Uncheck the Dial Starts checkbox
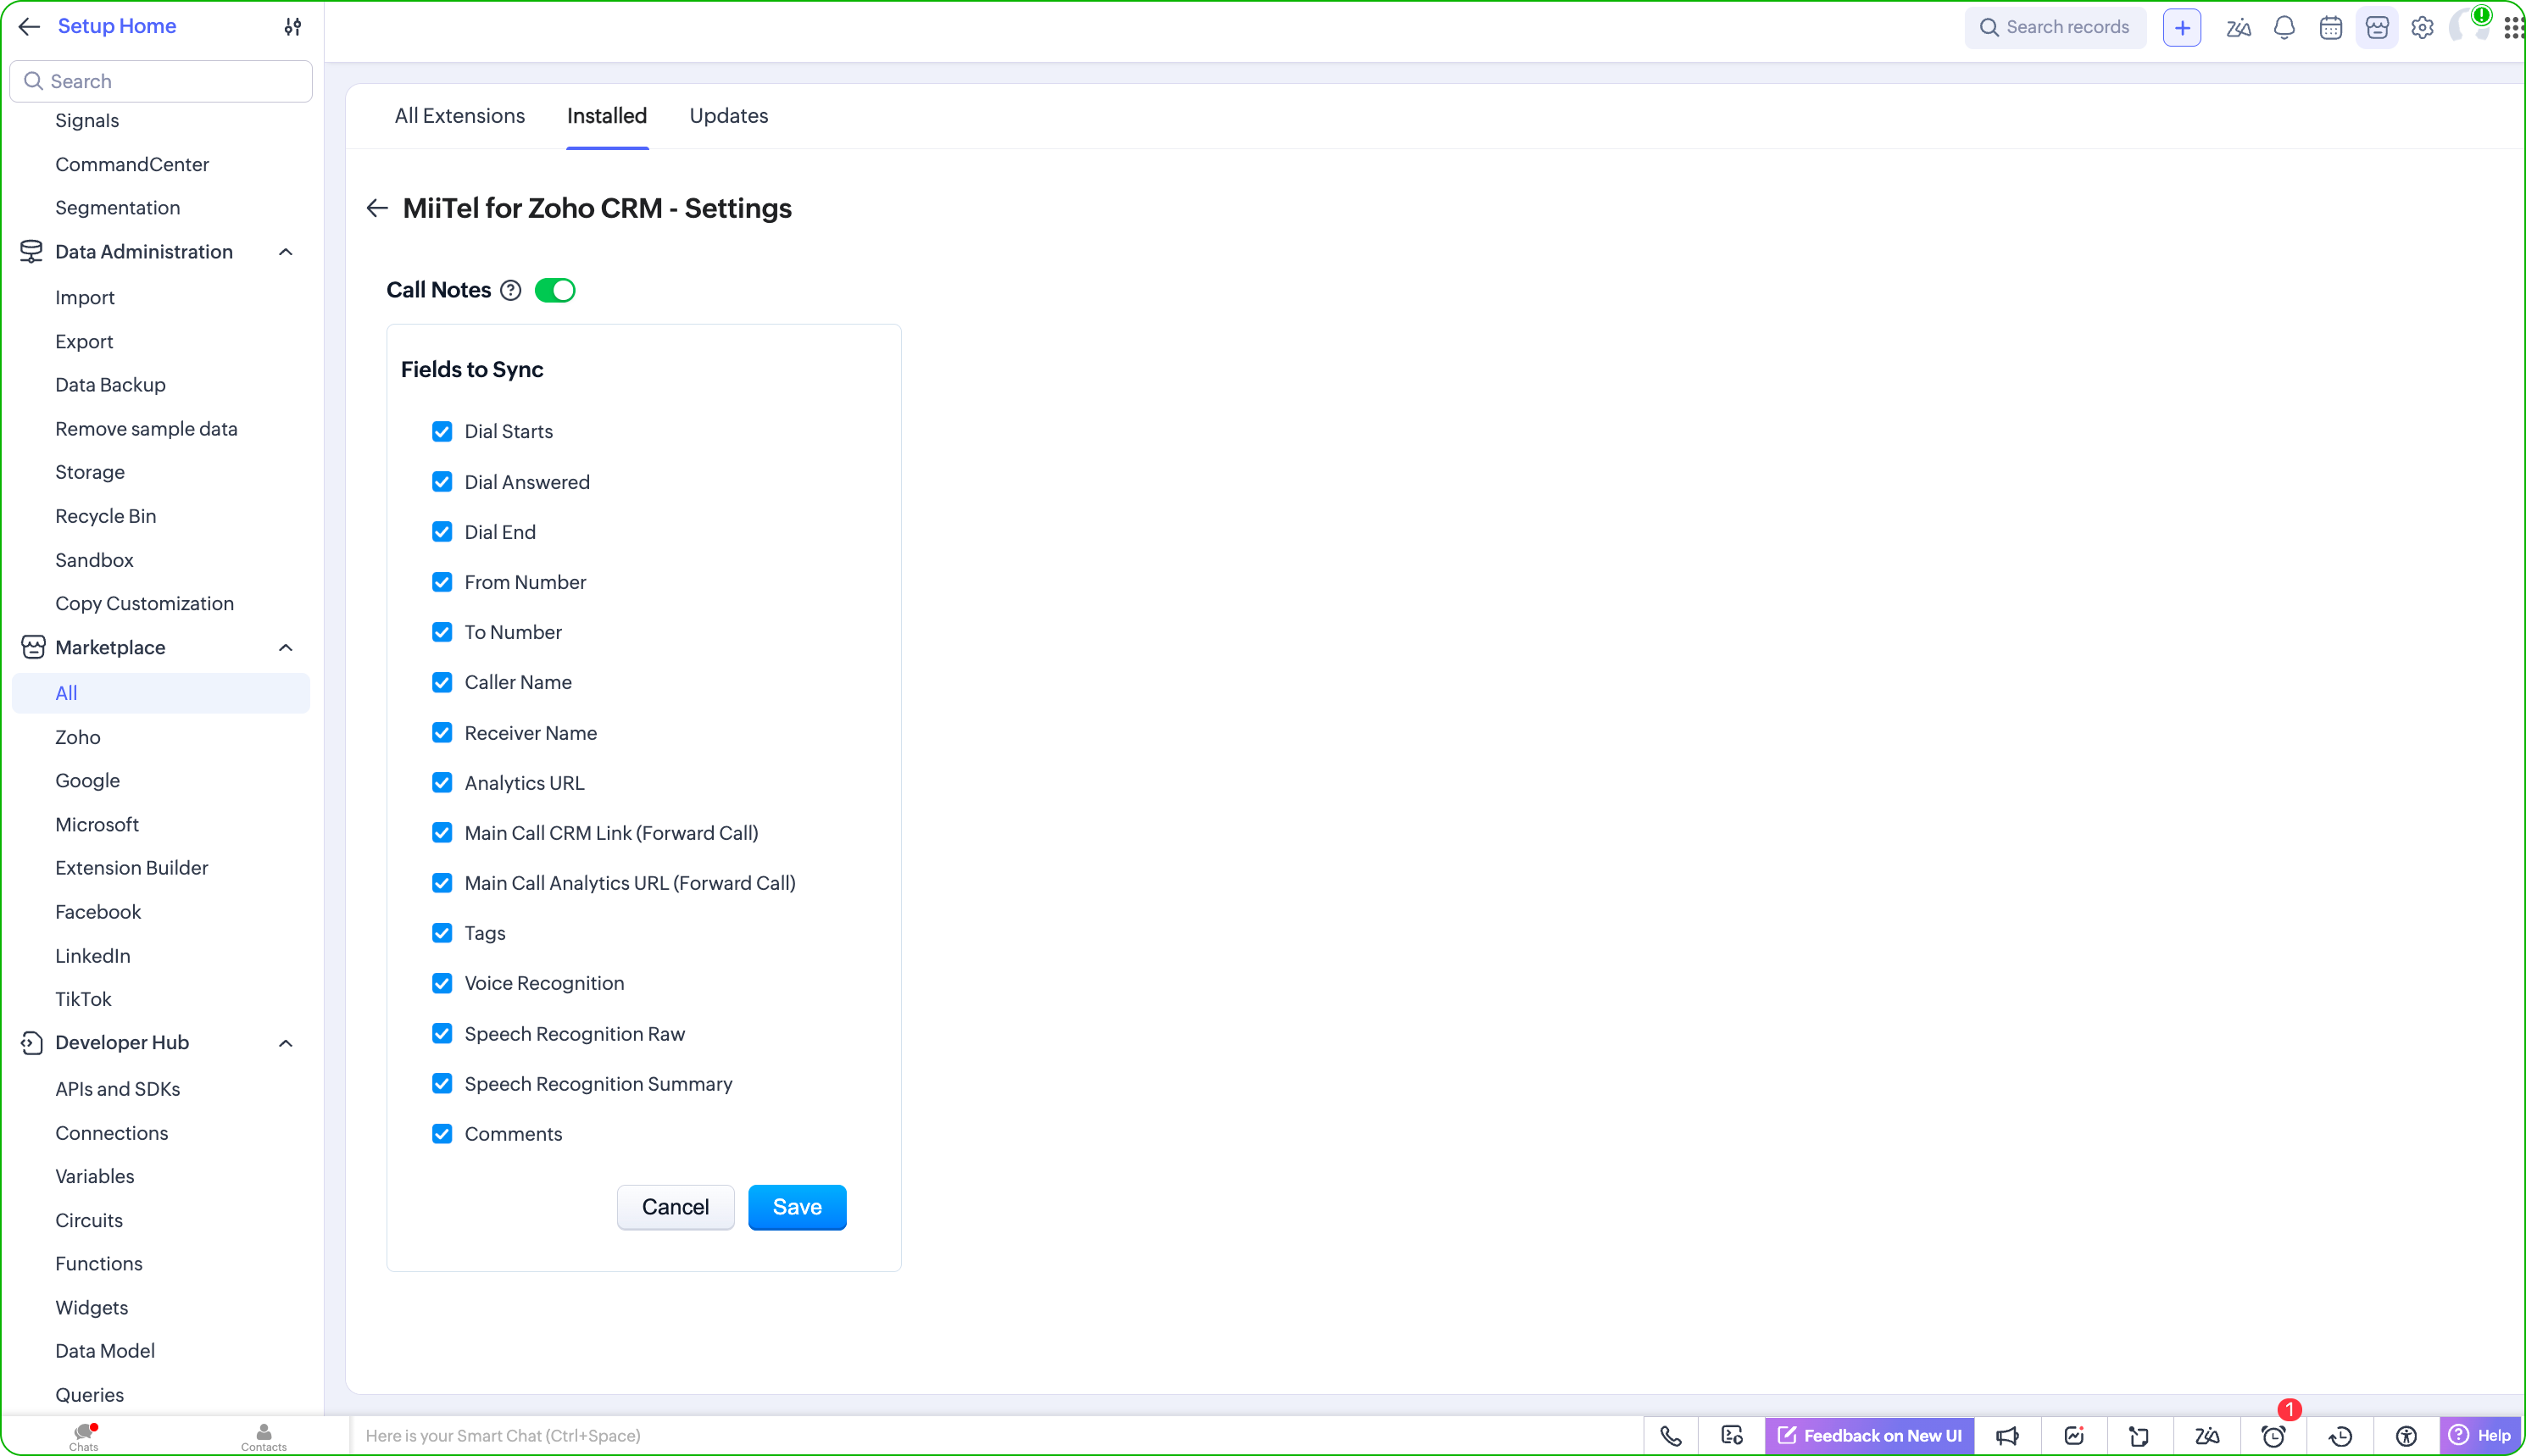Screen dimensions: 2526x1456 (442, 431)
